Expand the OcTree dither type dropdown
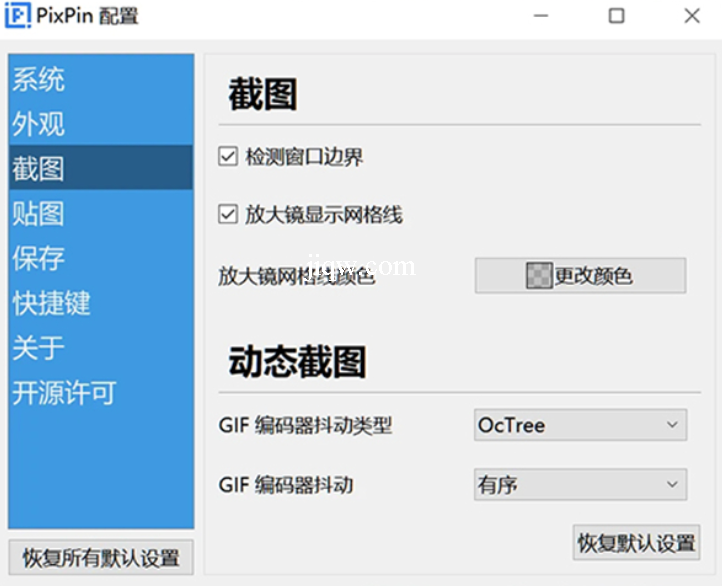722x586 pixels. 580,425
